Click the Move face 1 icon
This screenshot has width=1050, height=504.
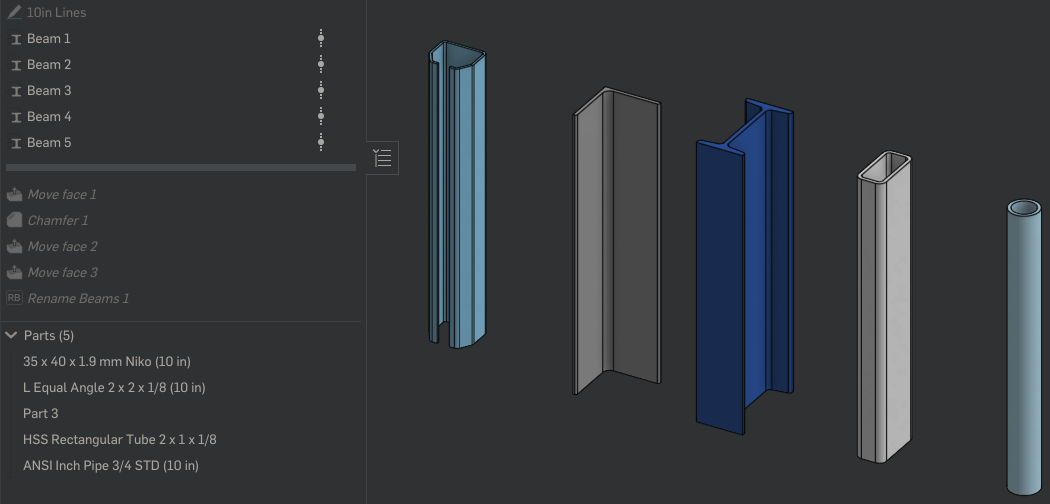14,195
